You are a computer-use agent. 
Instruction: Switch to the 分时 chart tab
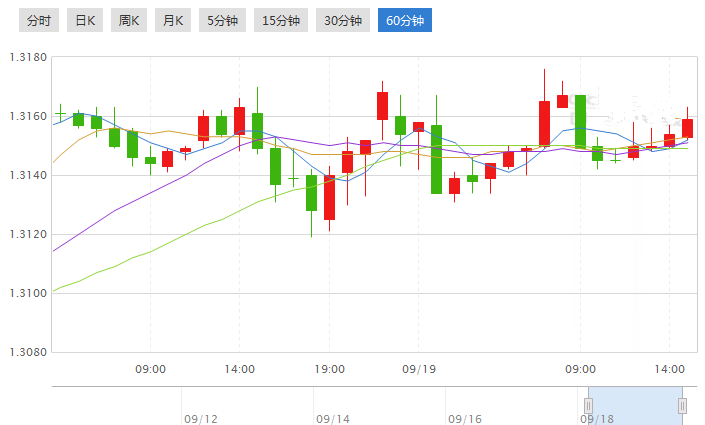coord(39,20)
